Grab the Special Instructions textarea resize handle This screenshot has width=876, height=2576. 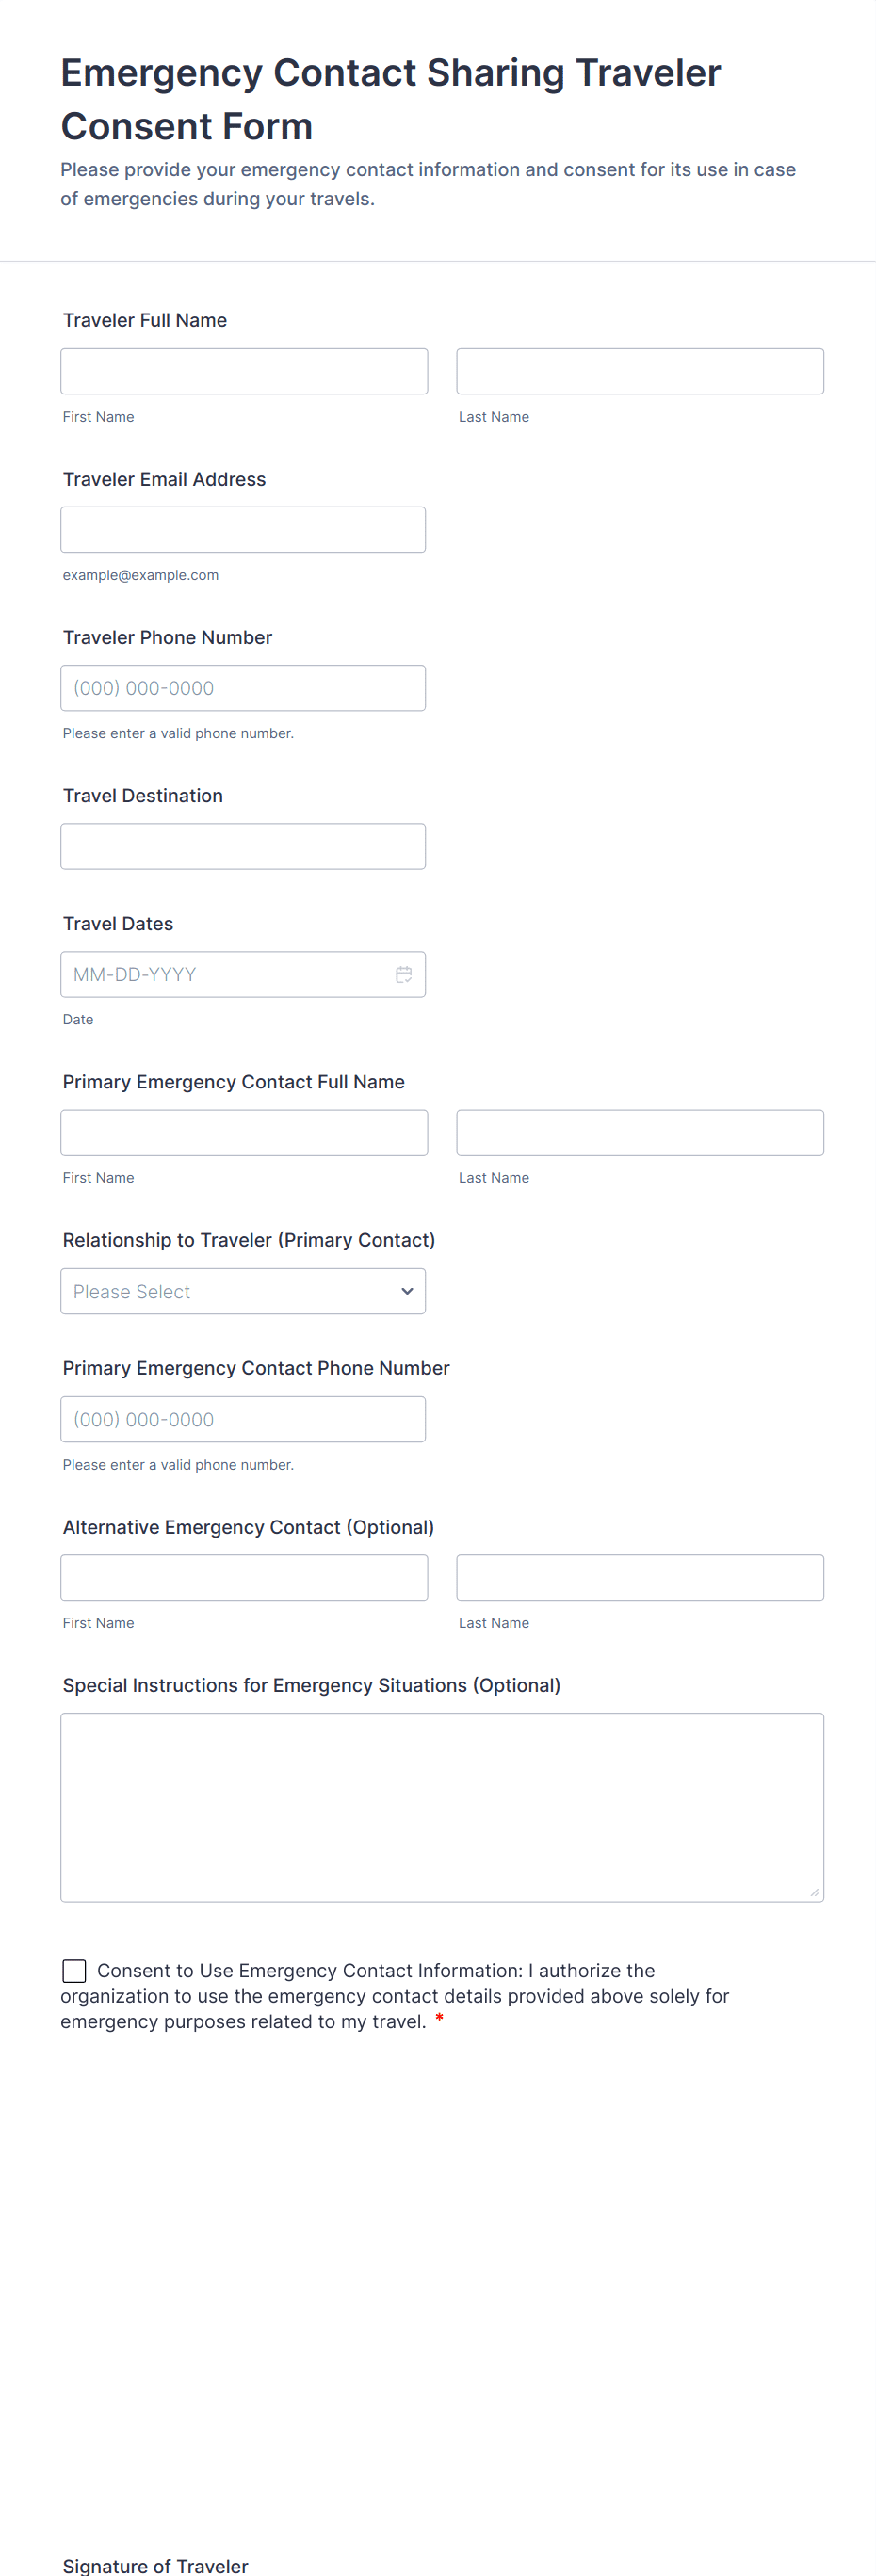[x=814, y=1892]
